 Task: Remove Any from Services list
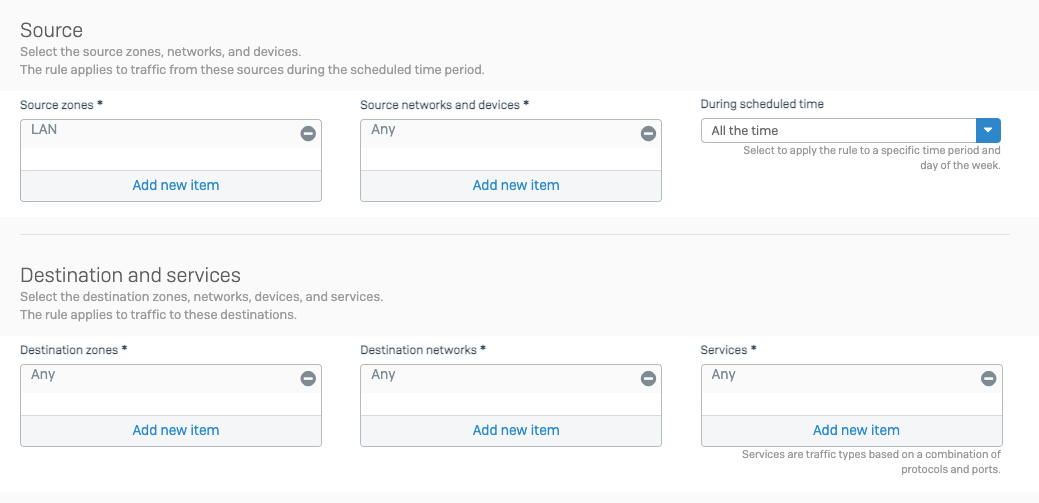[988, 378]
